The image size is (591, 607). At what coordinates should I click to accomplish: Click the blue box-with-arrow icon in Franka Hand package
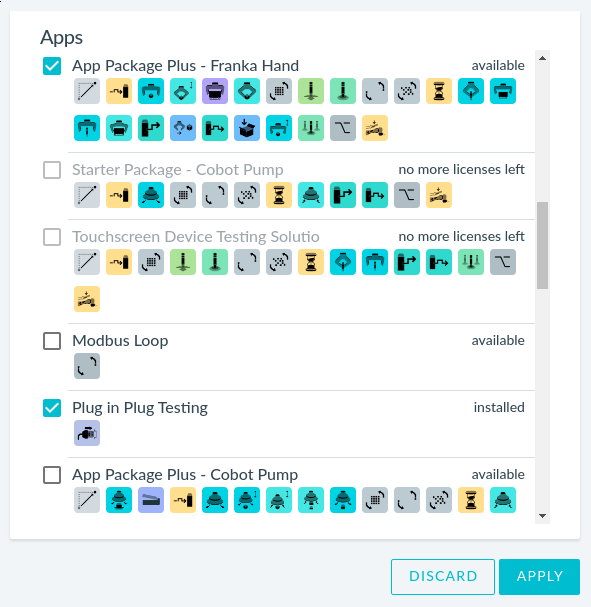(247, 128)
